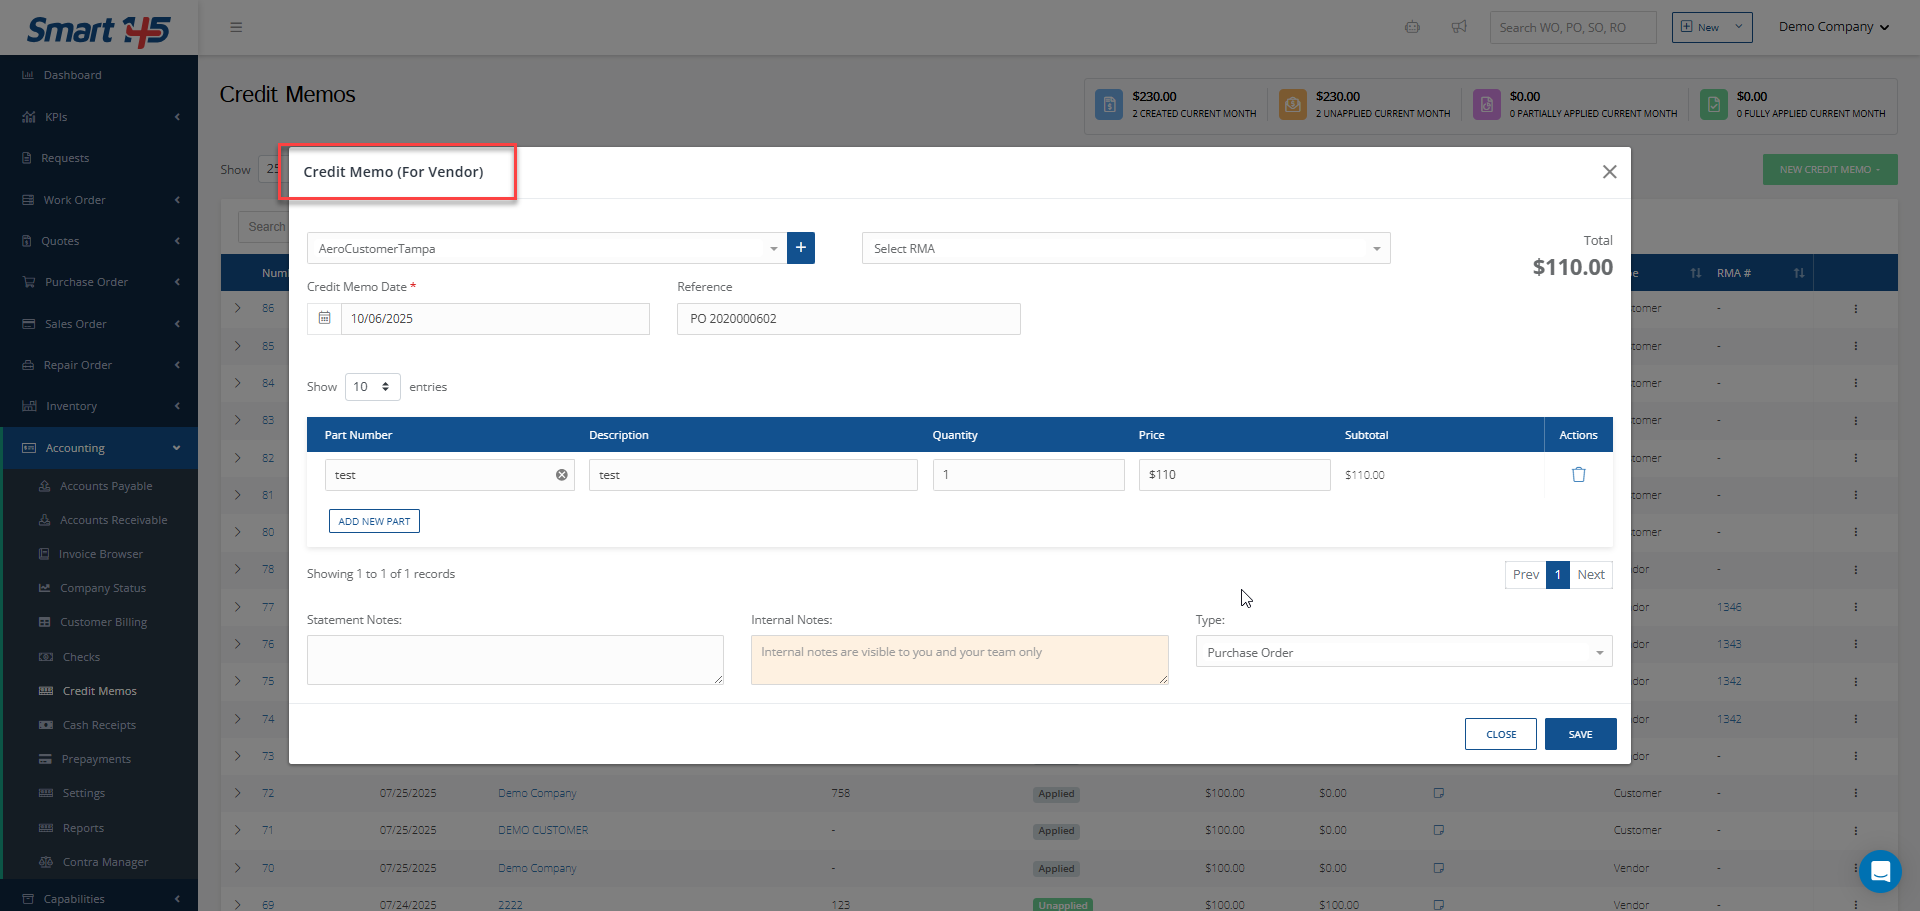Clear the test part number field

tap(562, 475)
